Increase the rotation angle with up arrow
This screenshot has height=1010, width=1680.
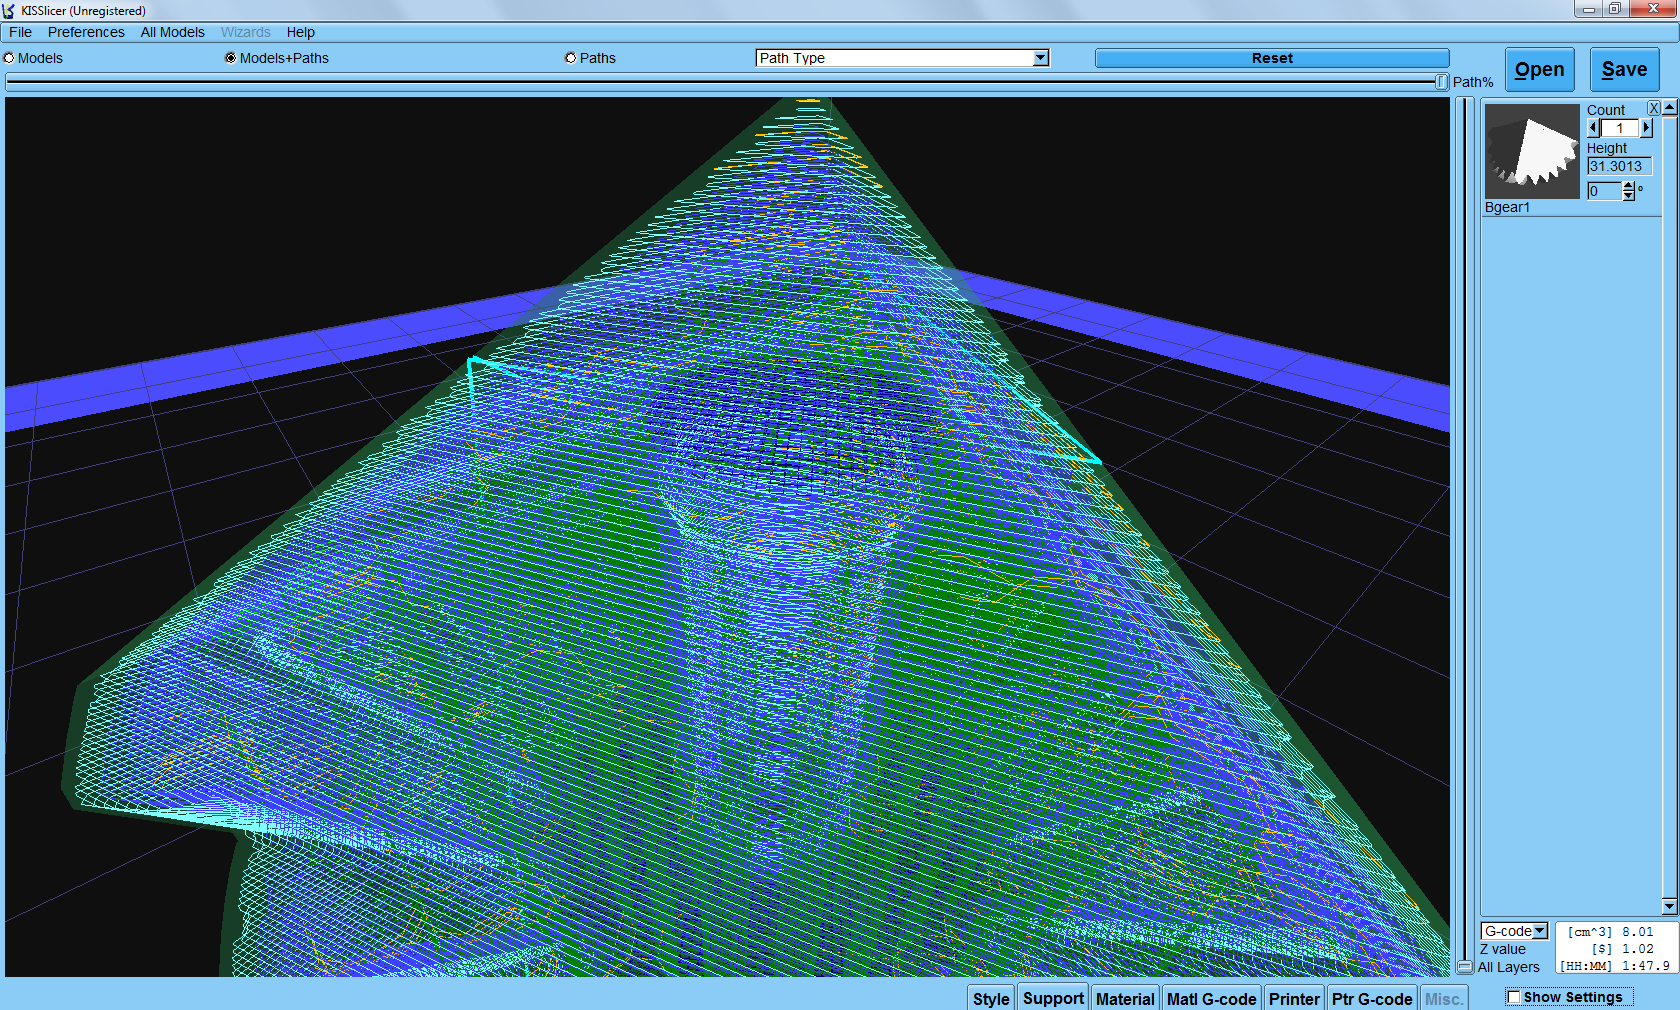pyautogui.click(x=1628, y=186)
